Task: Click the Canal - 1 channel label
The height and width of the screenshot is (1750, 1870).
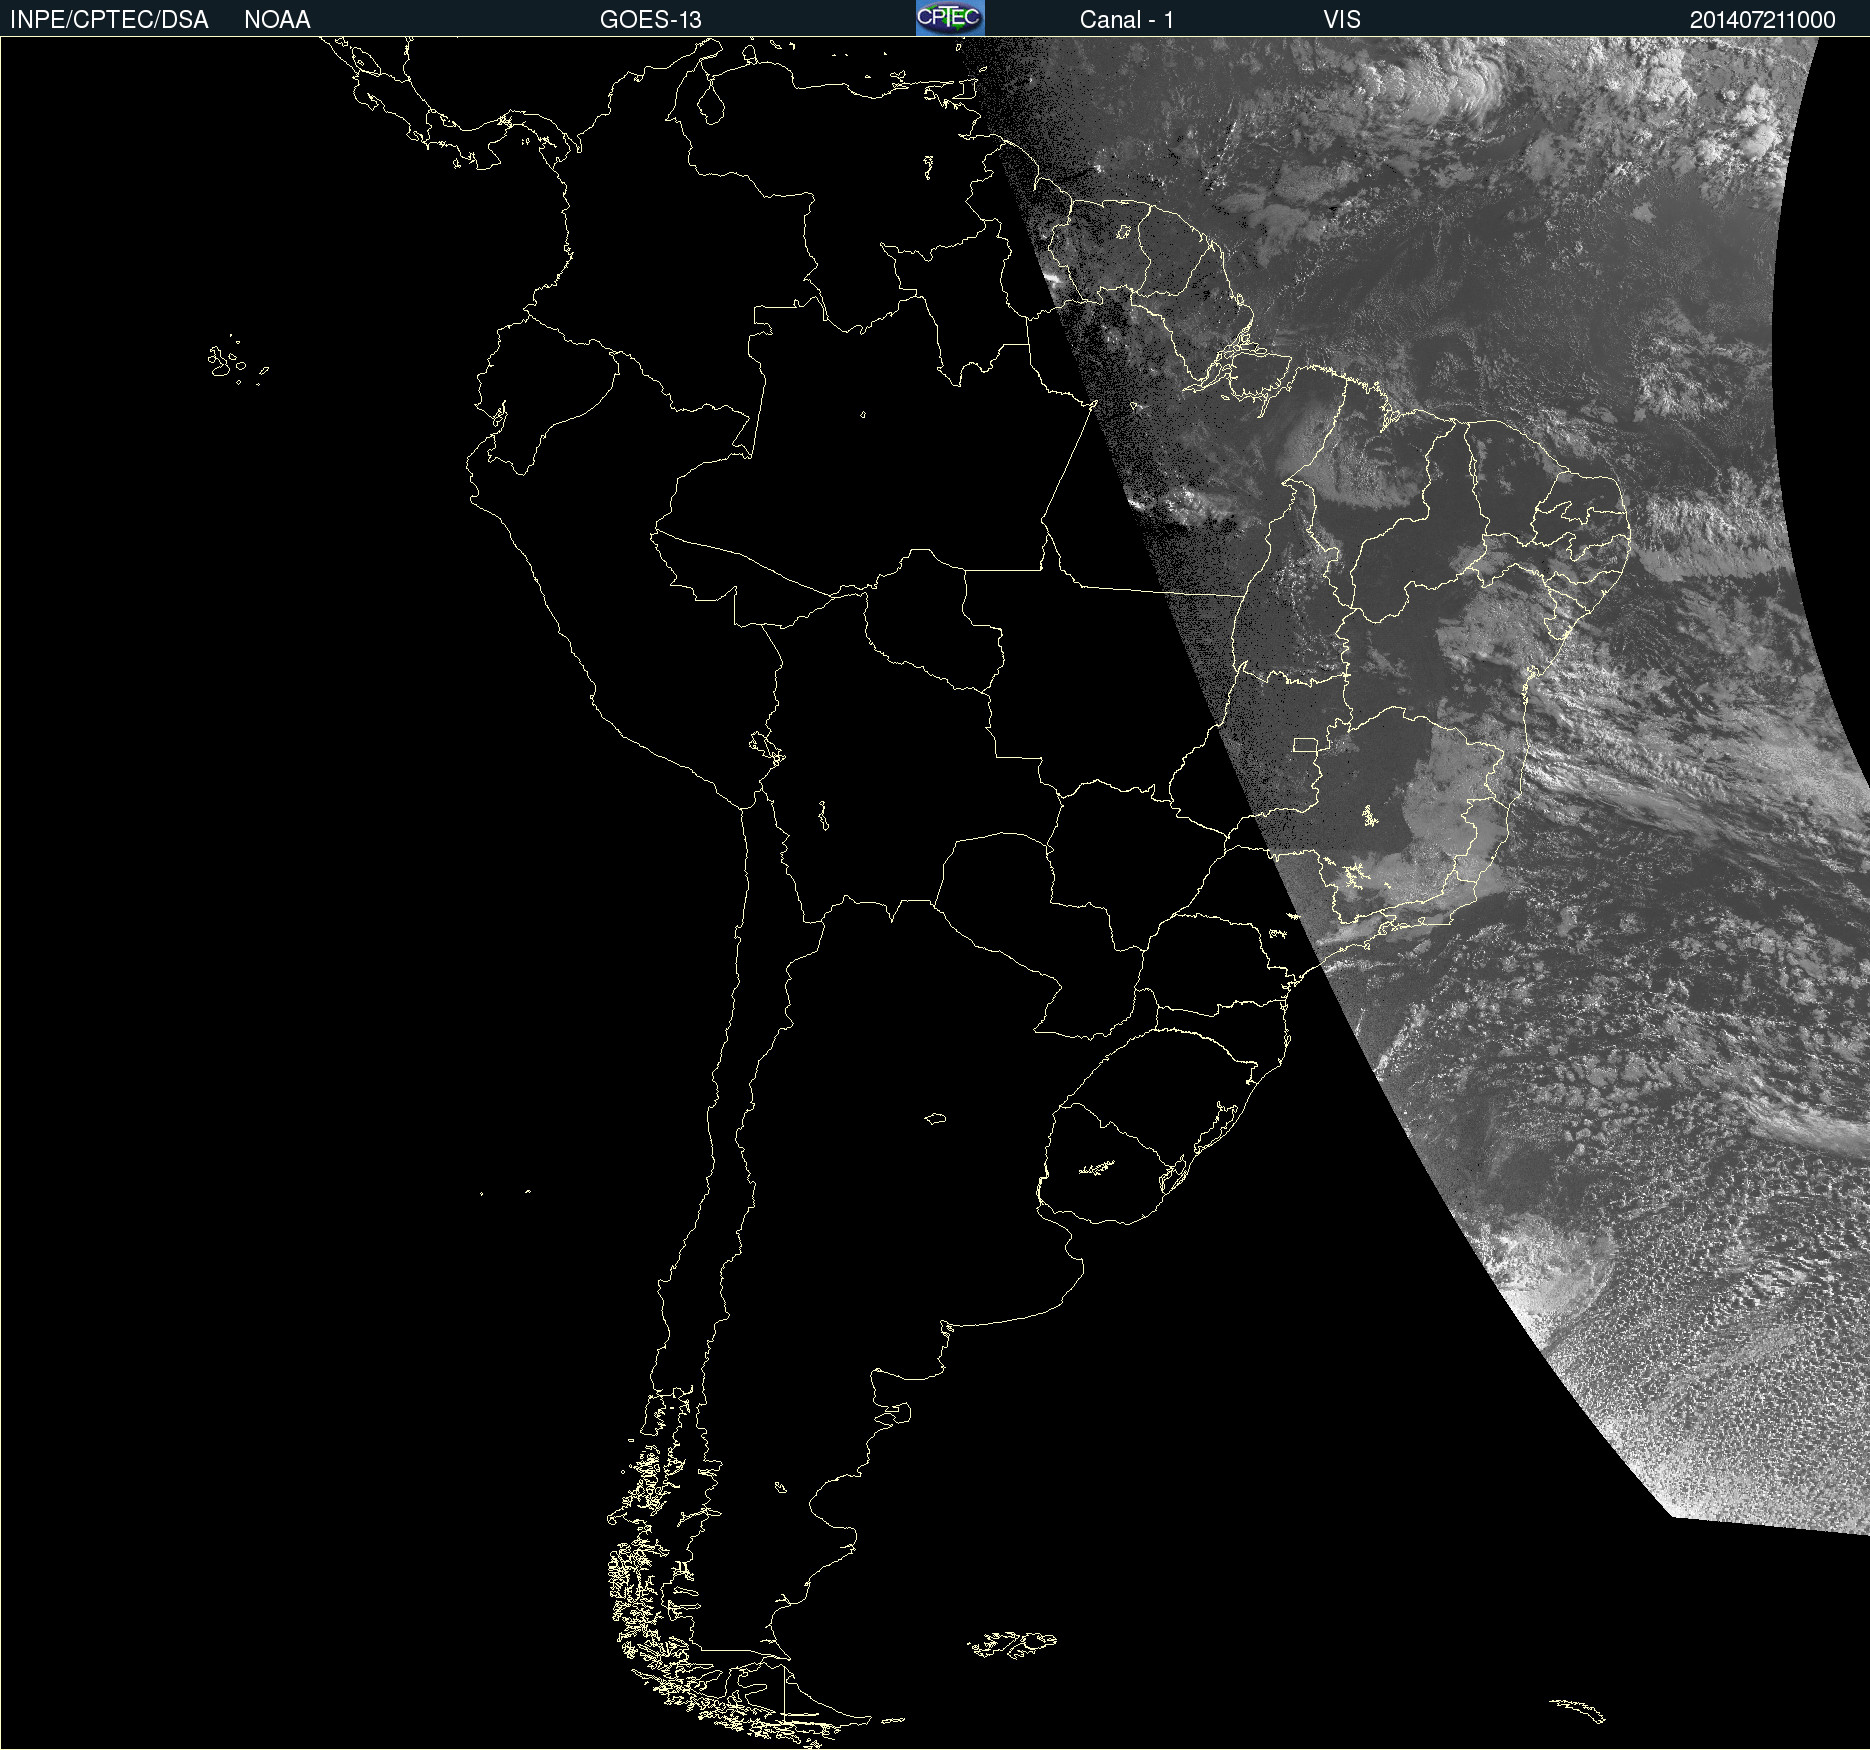Action: tap(1127, 20)
